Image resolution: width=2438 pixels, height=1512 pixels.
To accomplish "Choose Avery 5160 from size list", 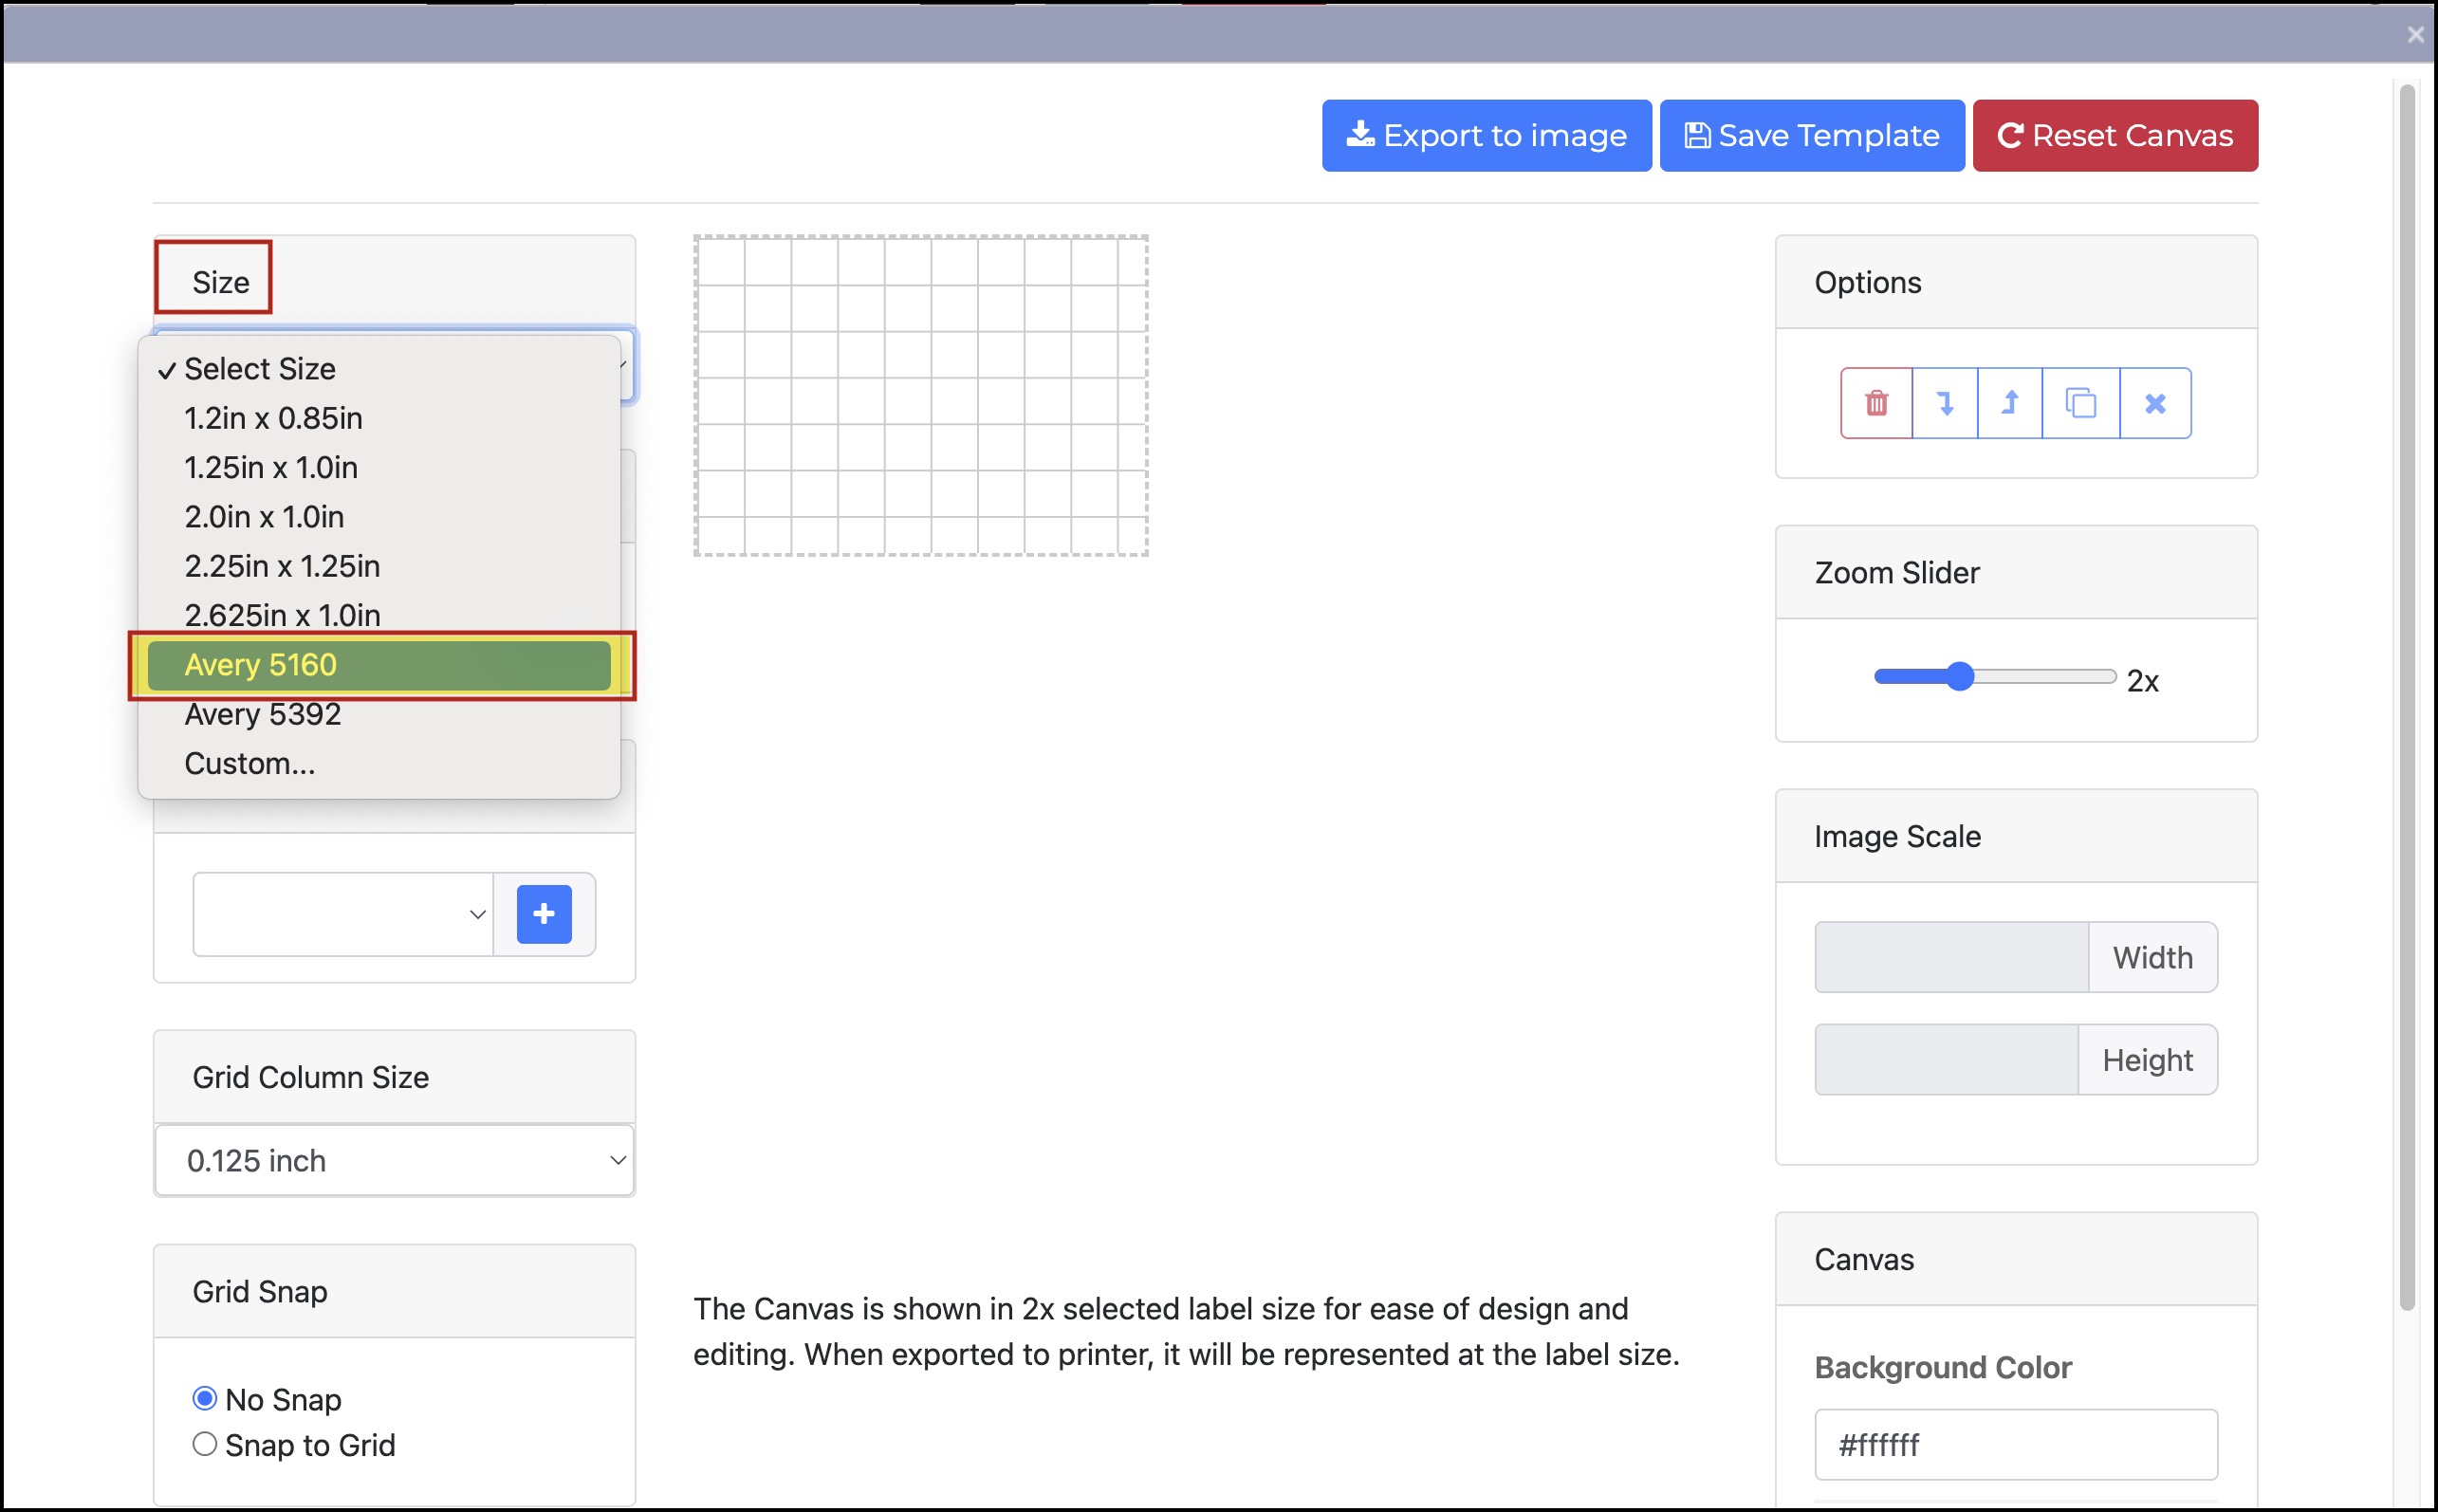I will 380,665.
